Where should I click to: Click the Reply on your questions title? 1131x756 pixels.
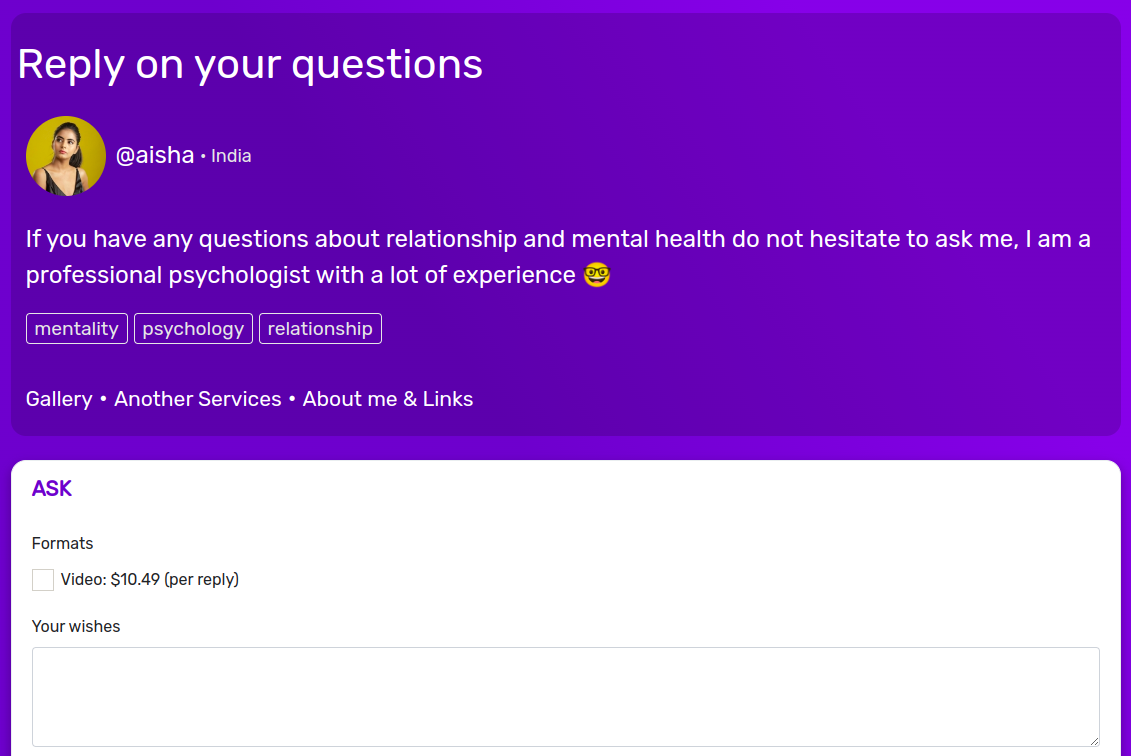250,64
